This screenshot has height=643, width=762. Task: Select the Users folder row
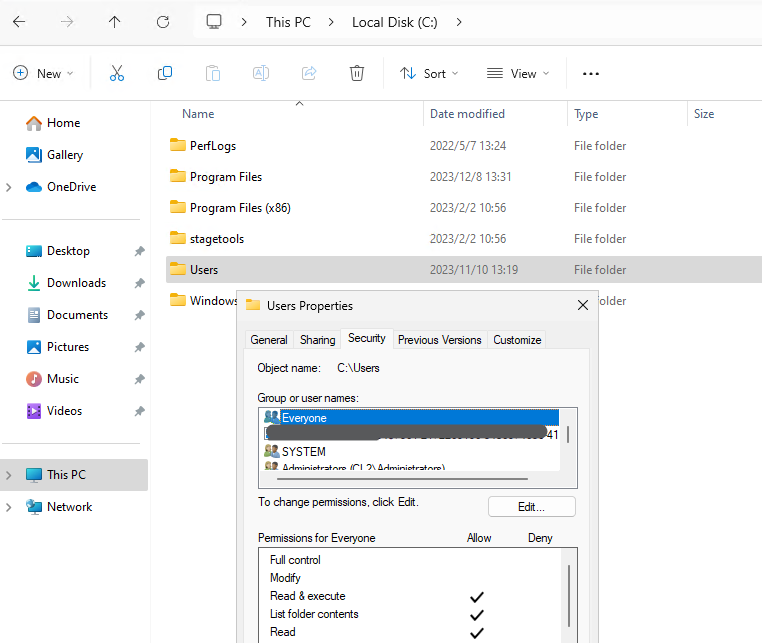[464, 270]
